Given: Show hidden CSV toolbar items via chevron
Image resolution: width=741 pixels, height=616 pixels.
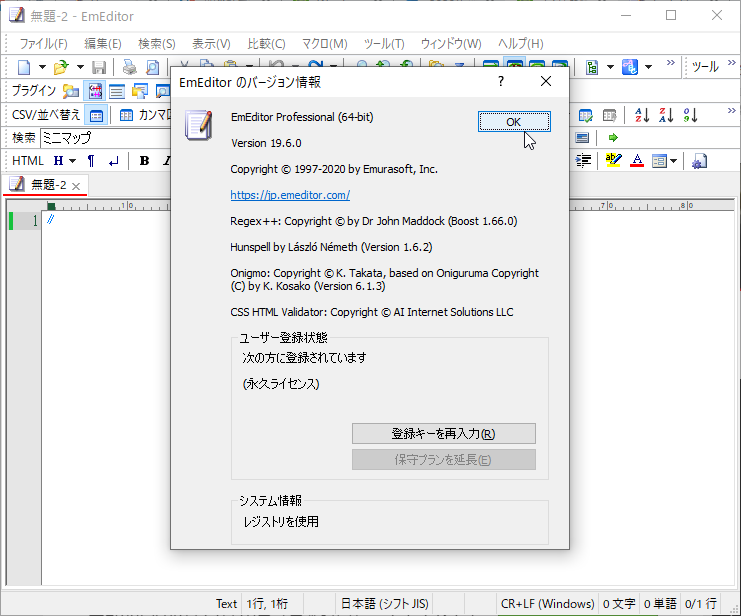Looking at the screenshot, I should click(732, 111).
